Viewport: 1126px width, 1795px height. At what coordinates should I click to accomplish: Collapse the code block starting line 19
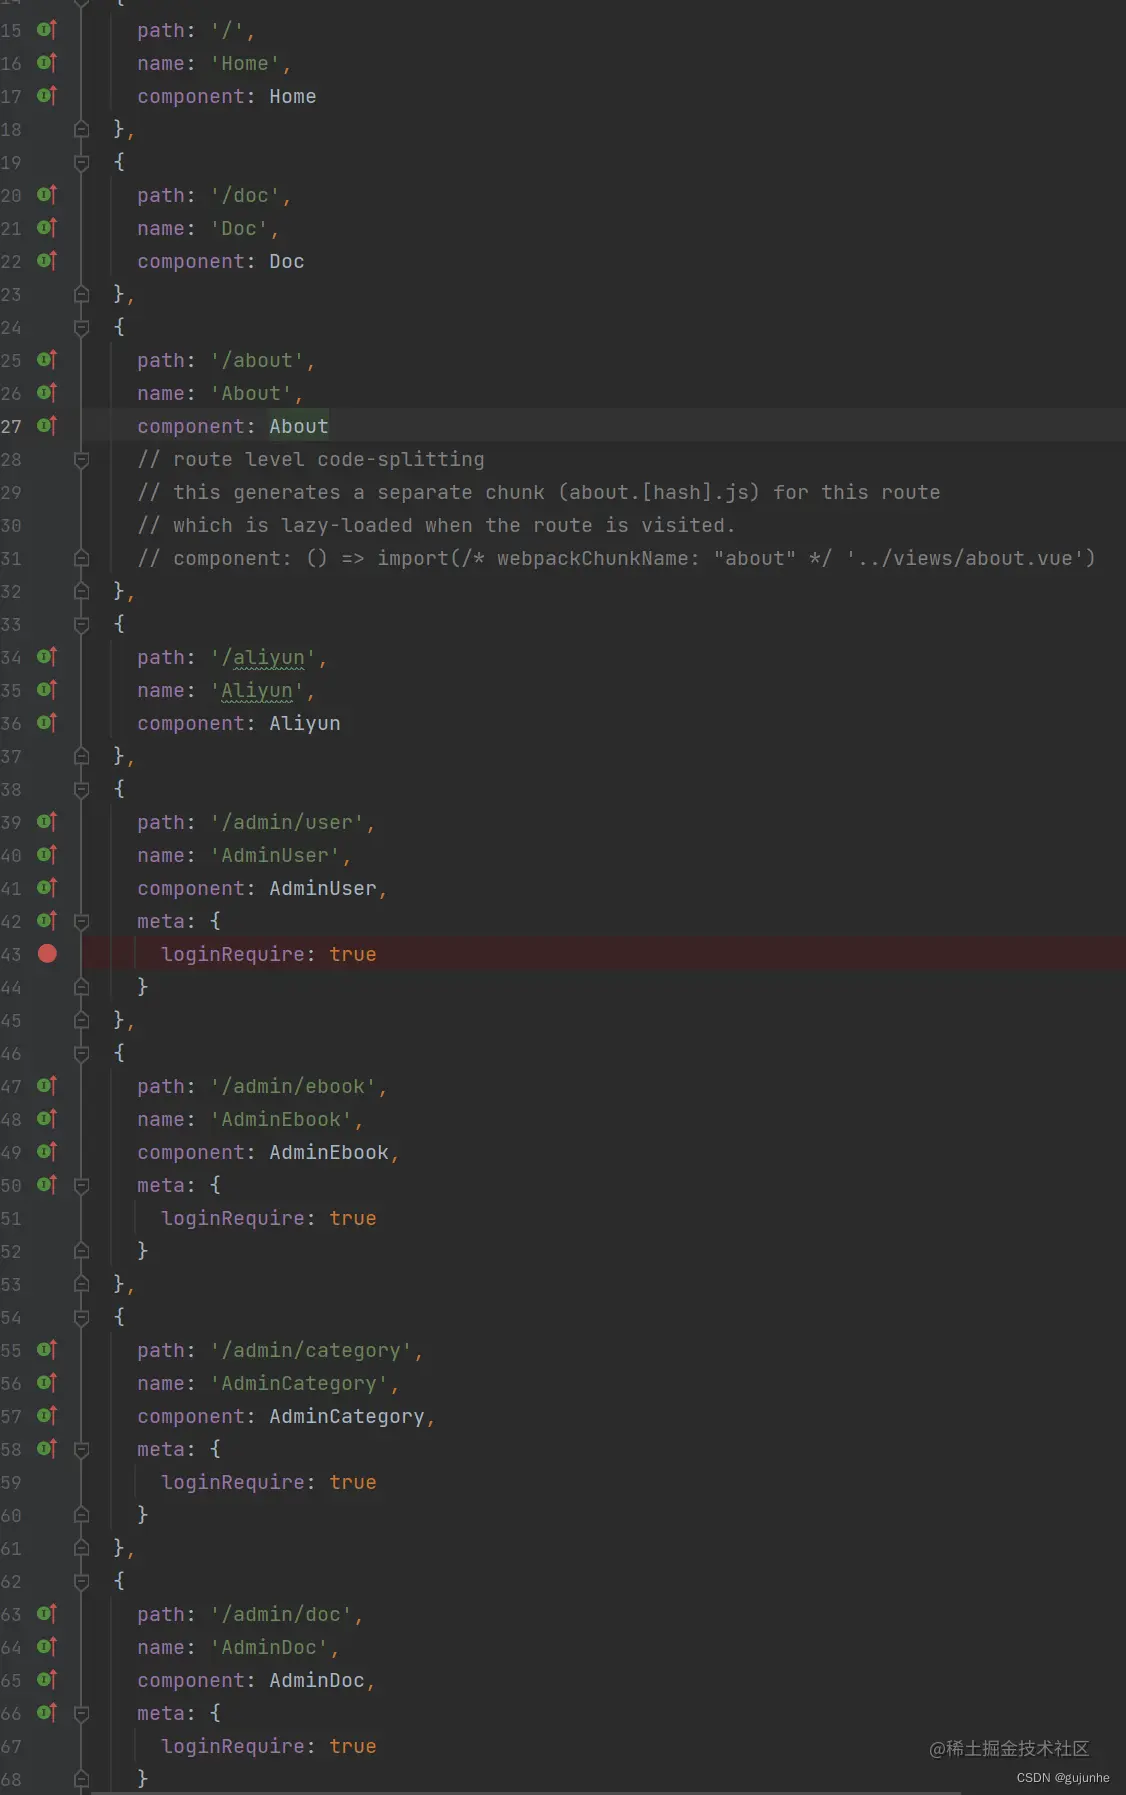tap(82, 162)
